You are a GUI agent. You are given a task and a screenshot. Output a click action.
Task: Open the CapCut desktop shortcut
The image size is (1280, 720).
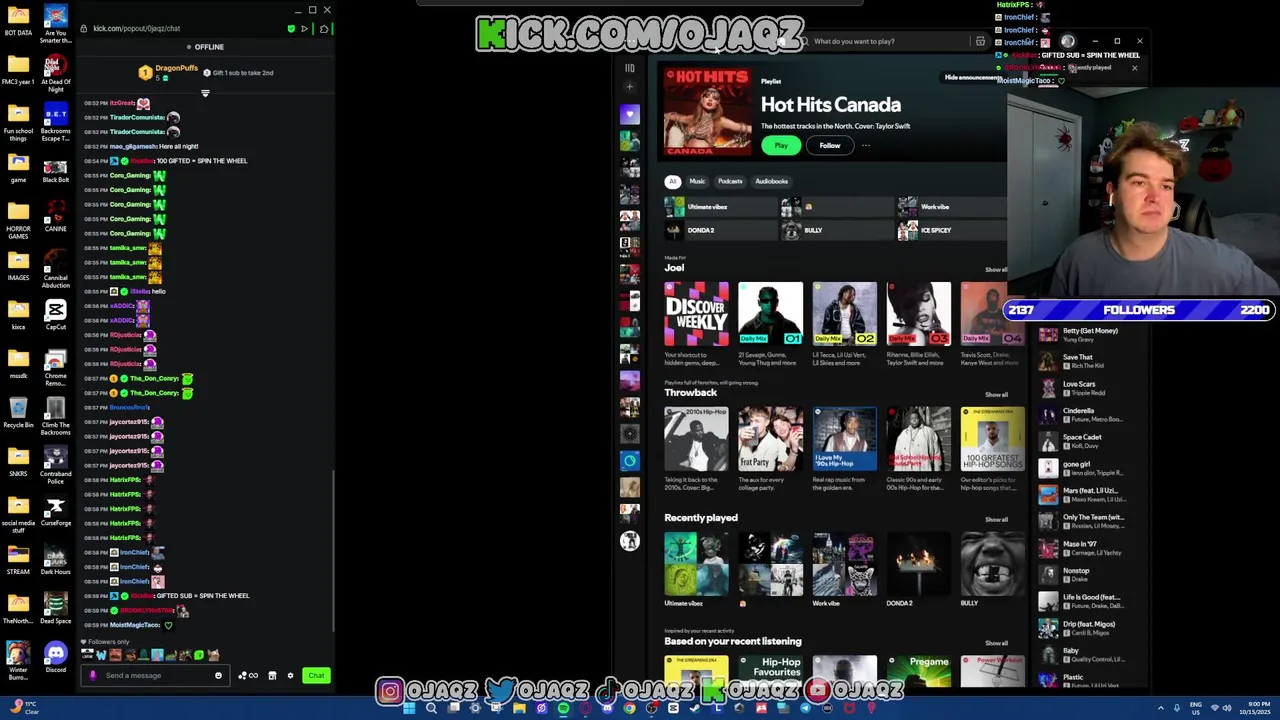56,315
